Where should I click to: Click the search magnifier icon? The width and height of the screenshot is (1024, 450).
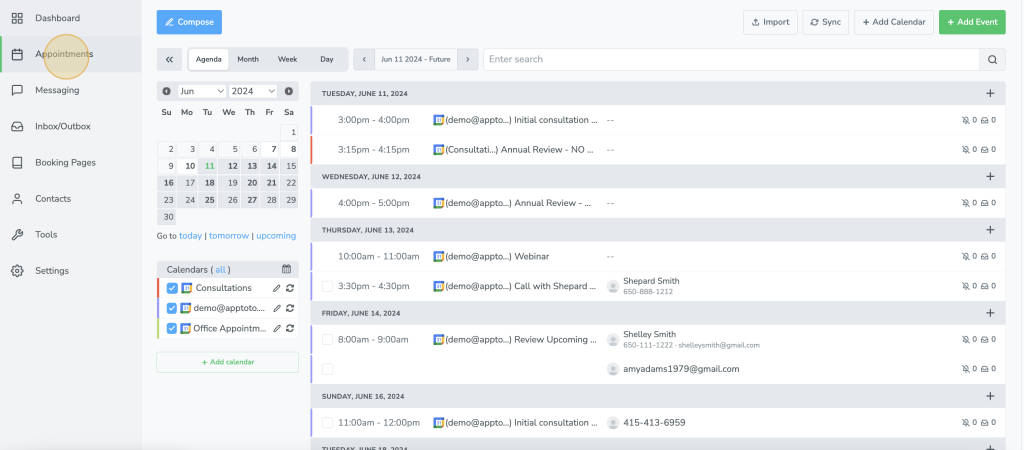(x=992, y=59)
